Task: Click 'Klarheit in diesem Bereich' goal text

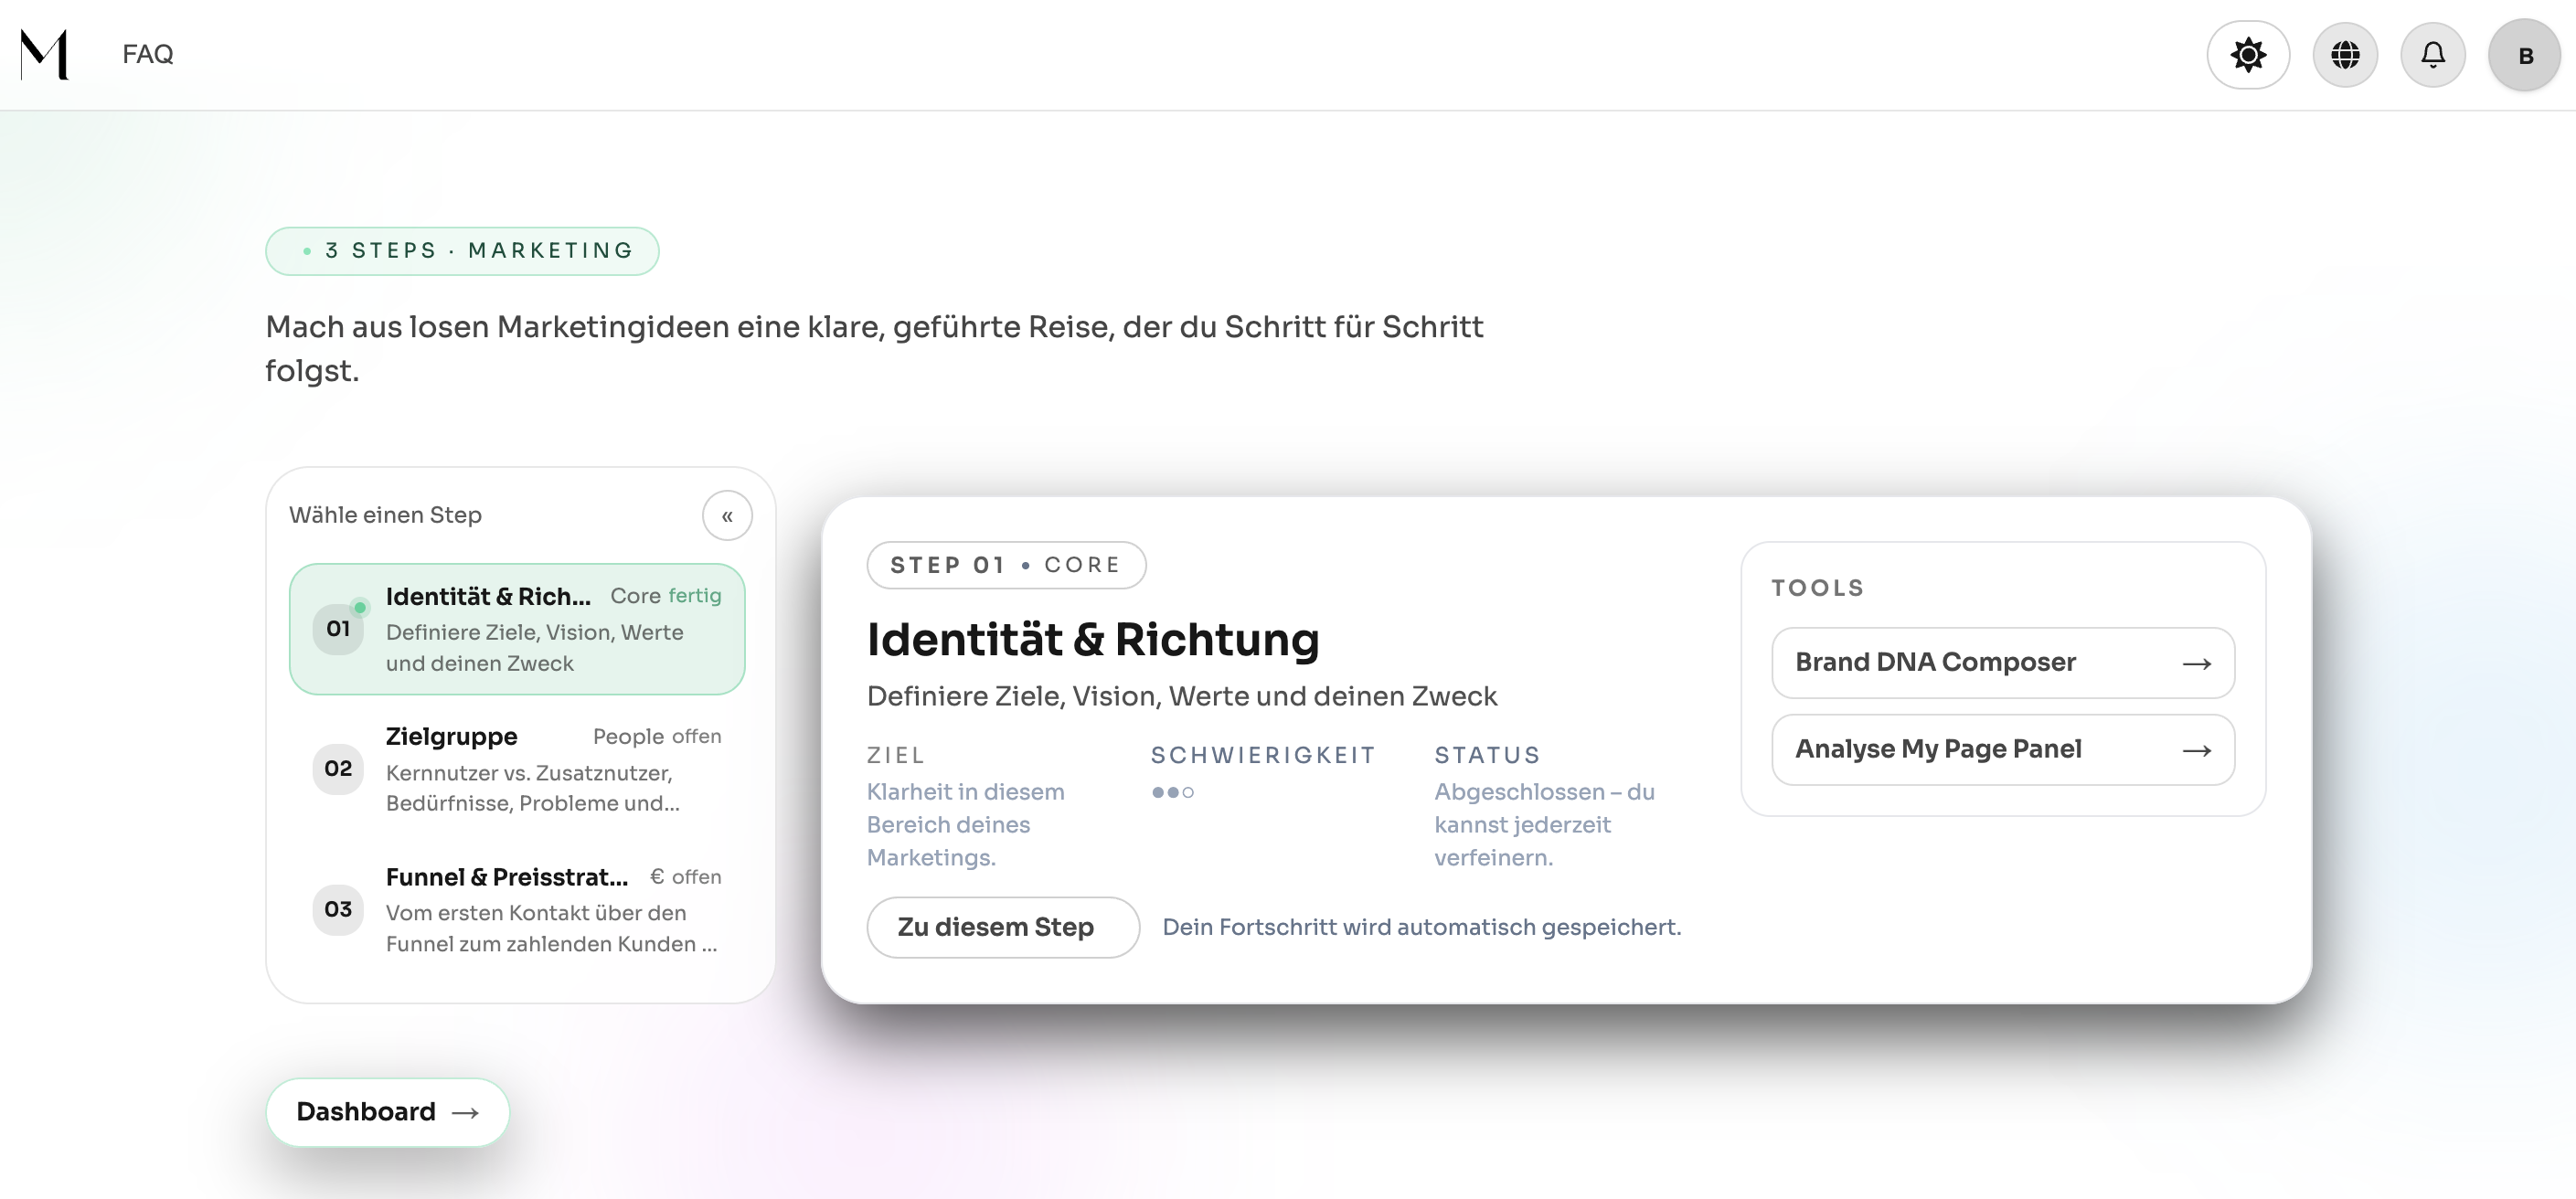Action: click(x=965, y=825)
